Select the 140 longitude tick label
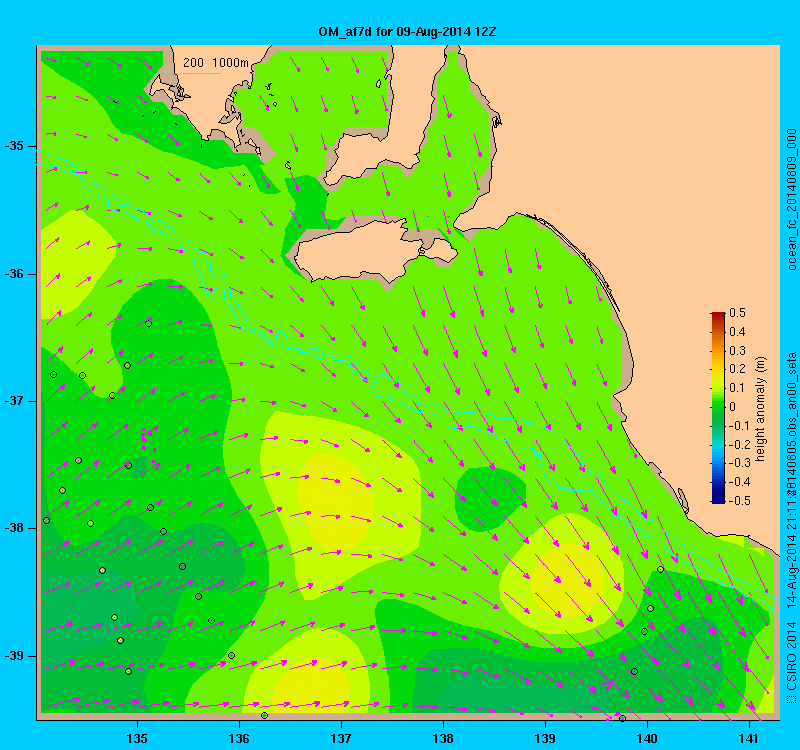 point(647,739)
